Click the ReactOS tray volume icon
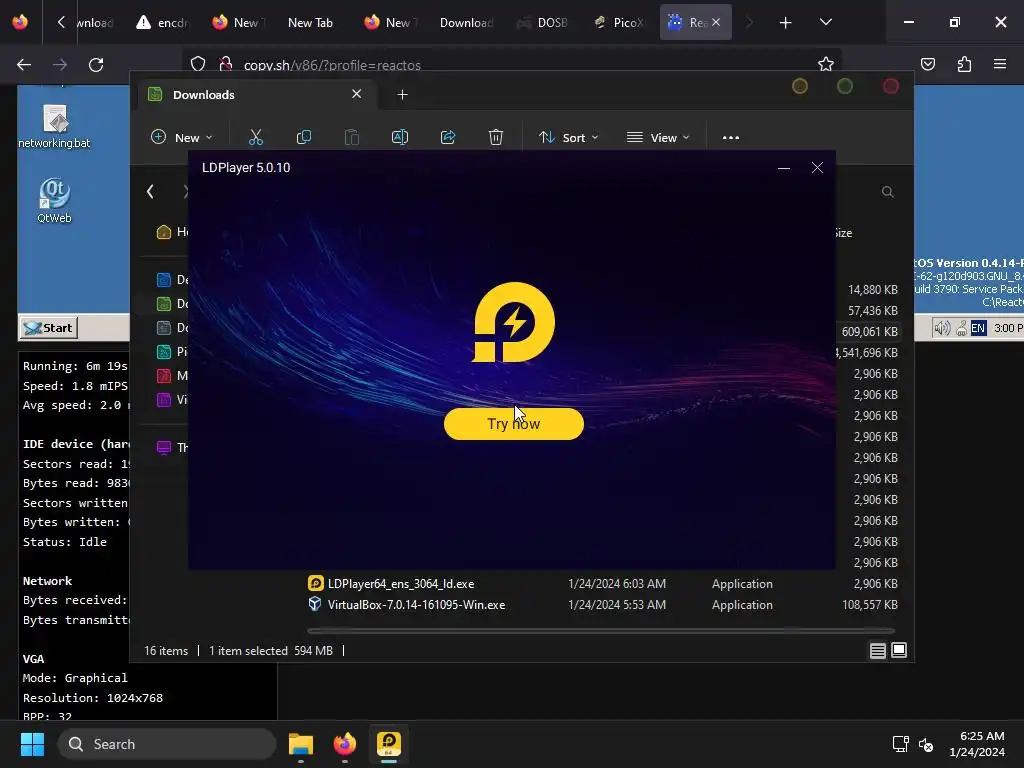 (942, 328)
